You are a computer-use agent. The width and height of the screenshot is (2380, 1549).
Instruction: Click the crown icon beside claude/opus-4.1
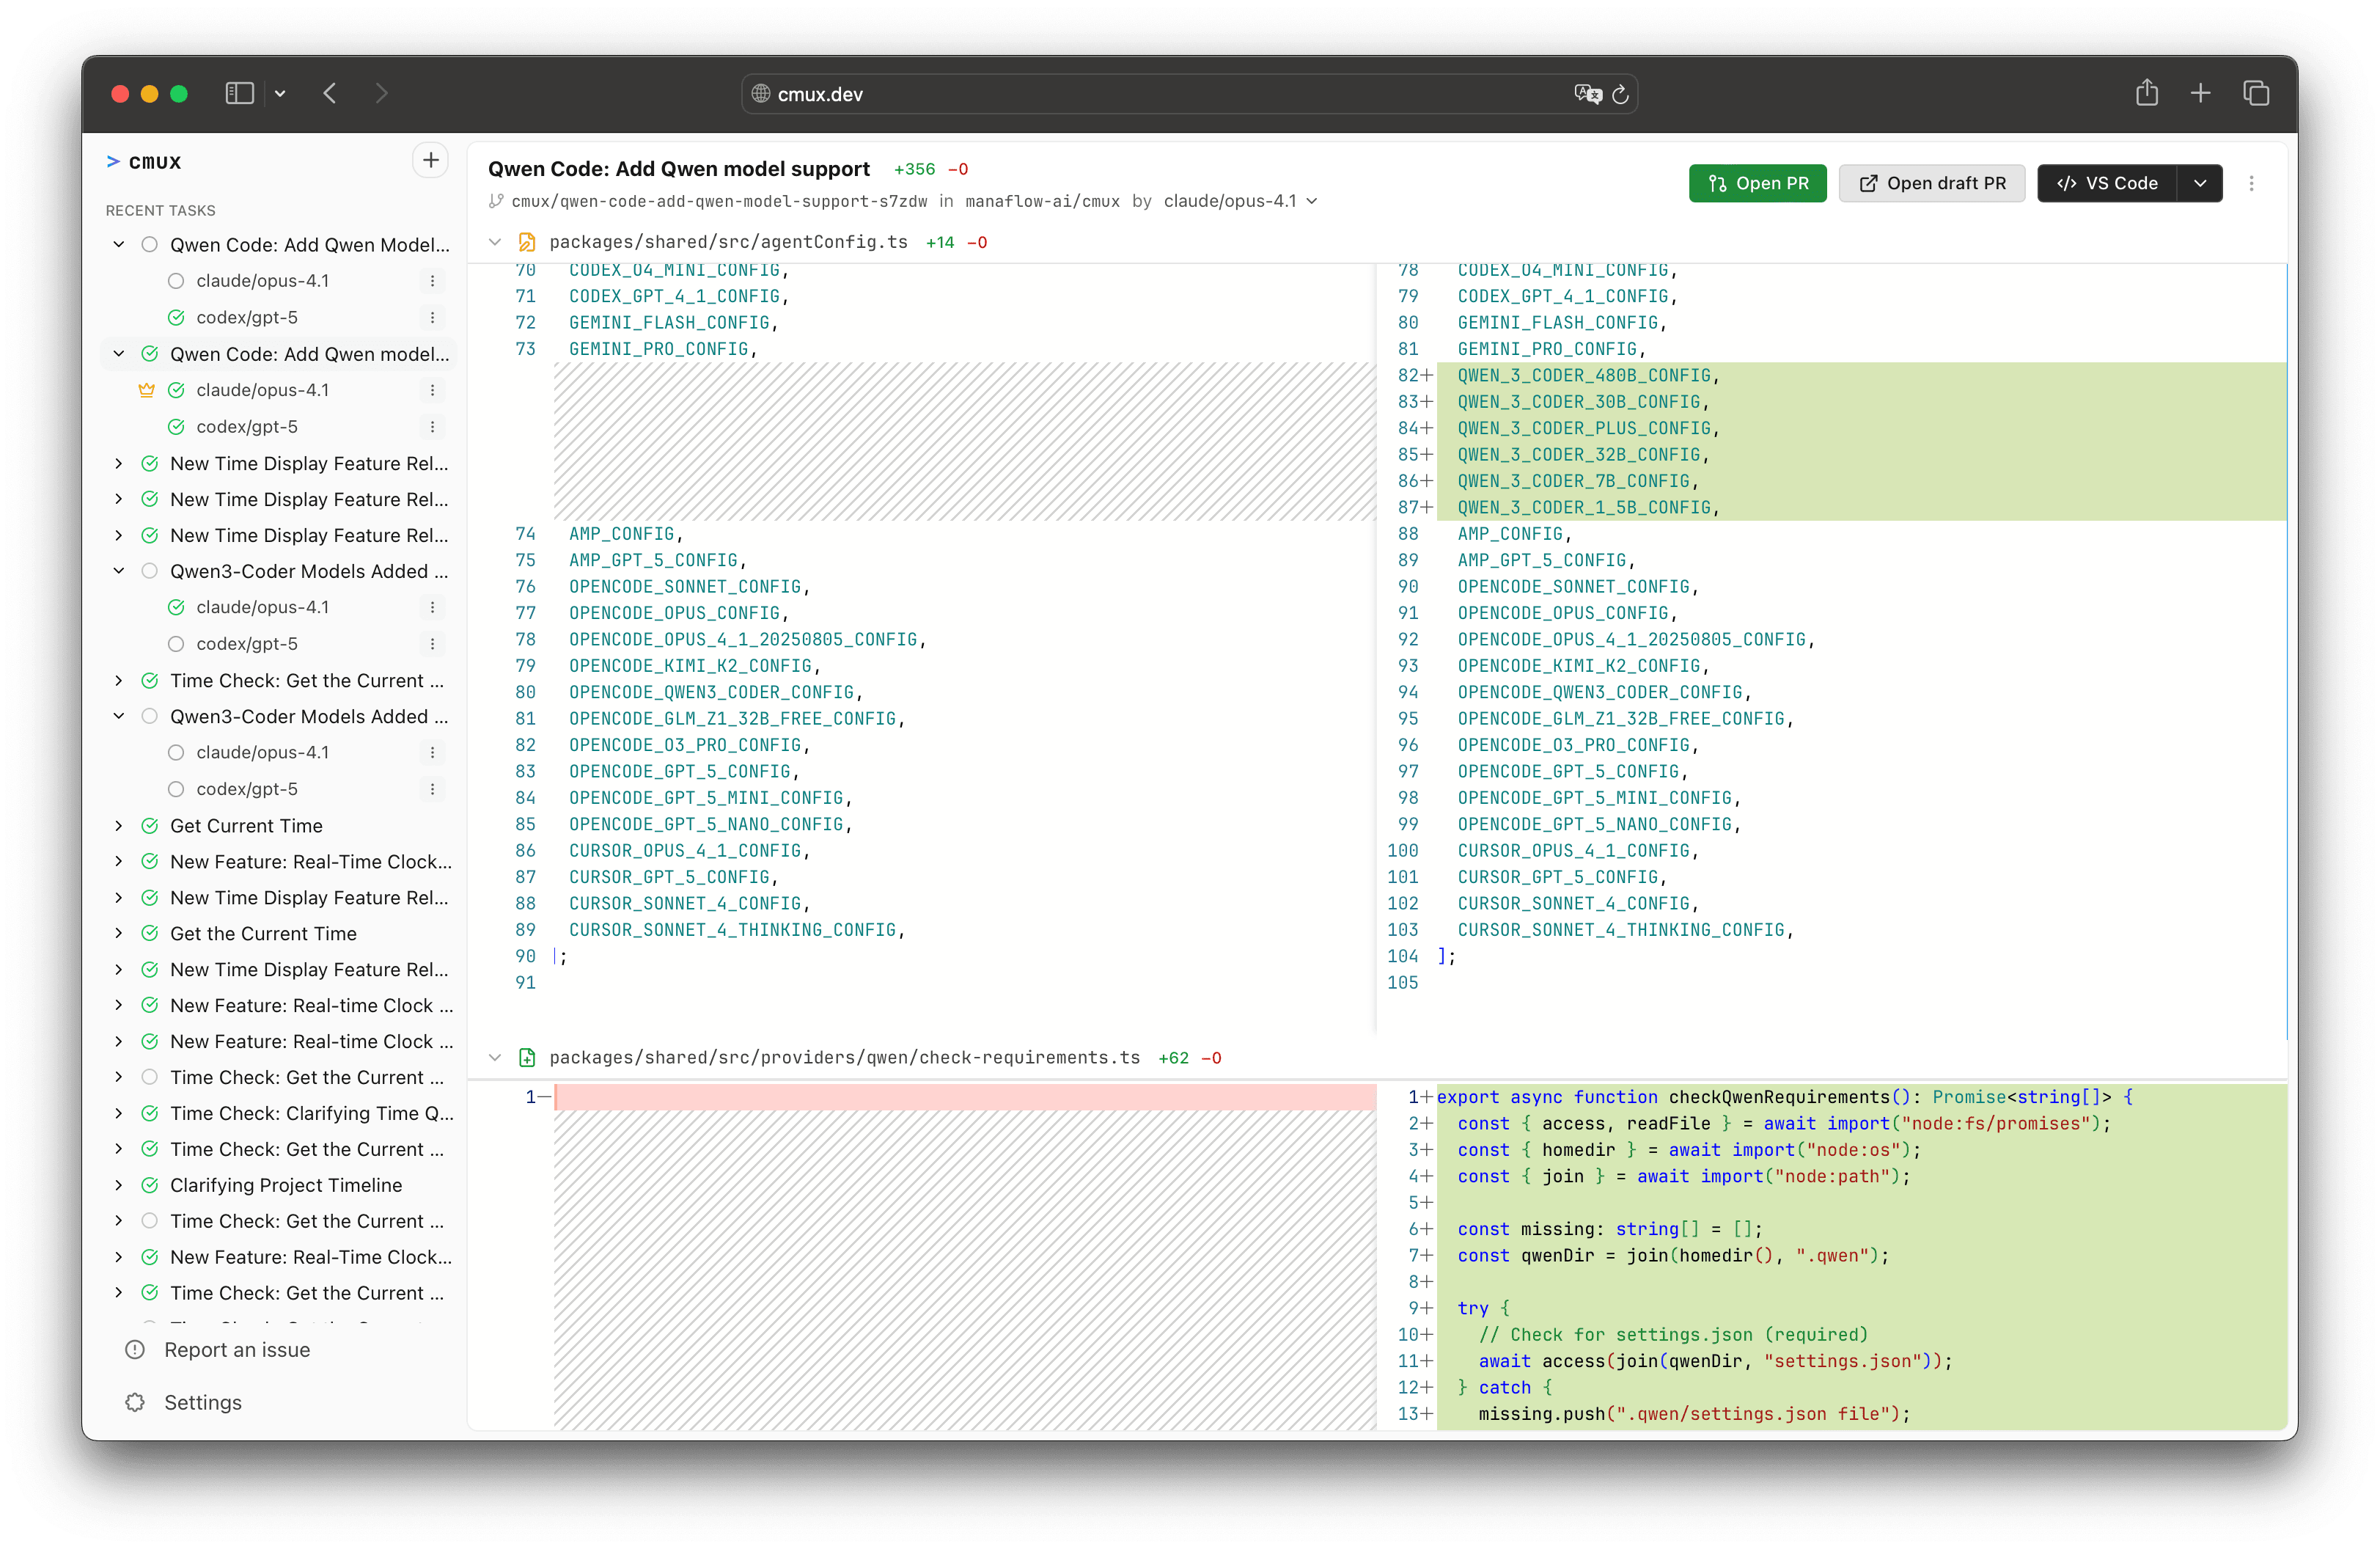[x=146, y=390]
